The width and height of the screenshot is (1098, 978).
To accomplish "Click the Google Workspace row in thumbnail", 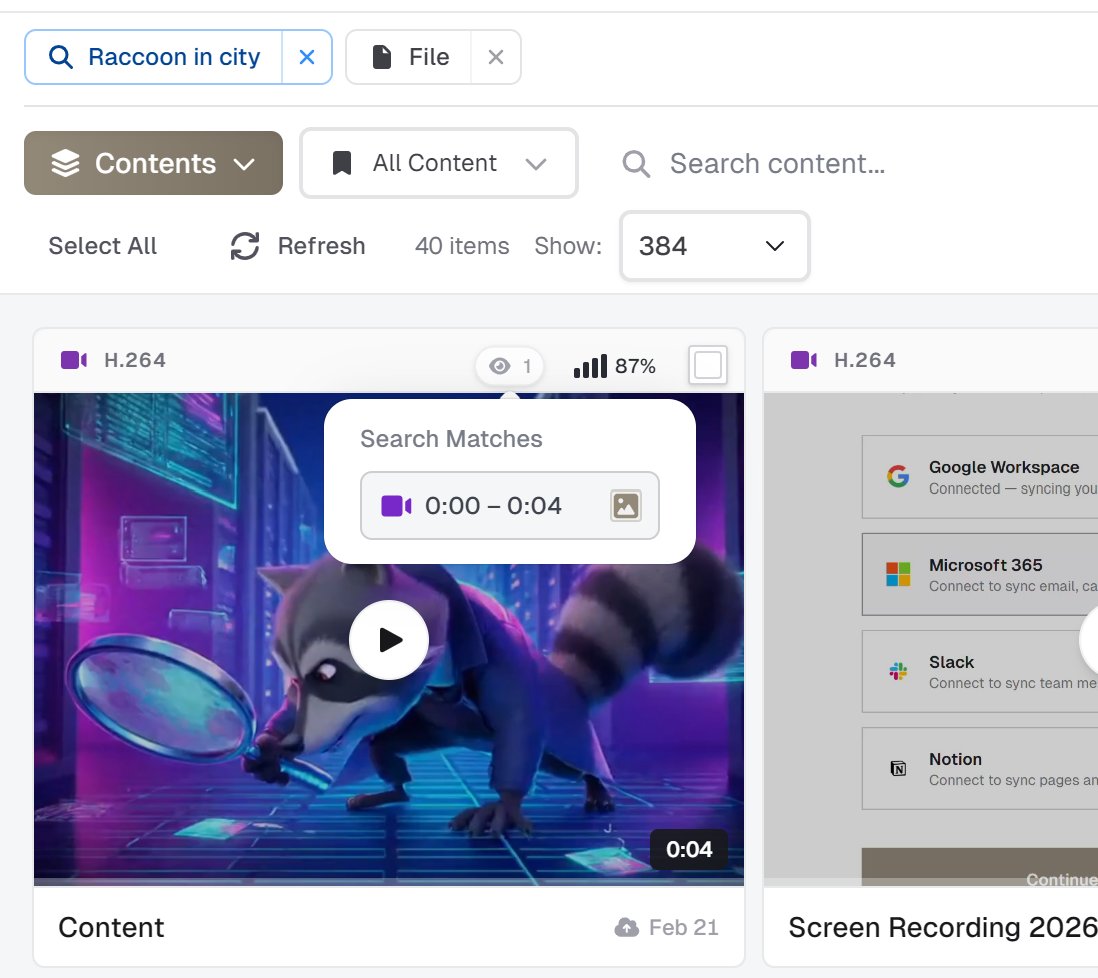I will pyautogui.click(x=980, y=477).
